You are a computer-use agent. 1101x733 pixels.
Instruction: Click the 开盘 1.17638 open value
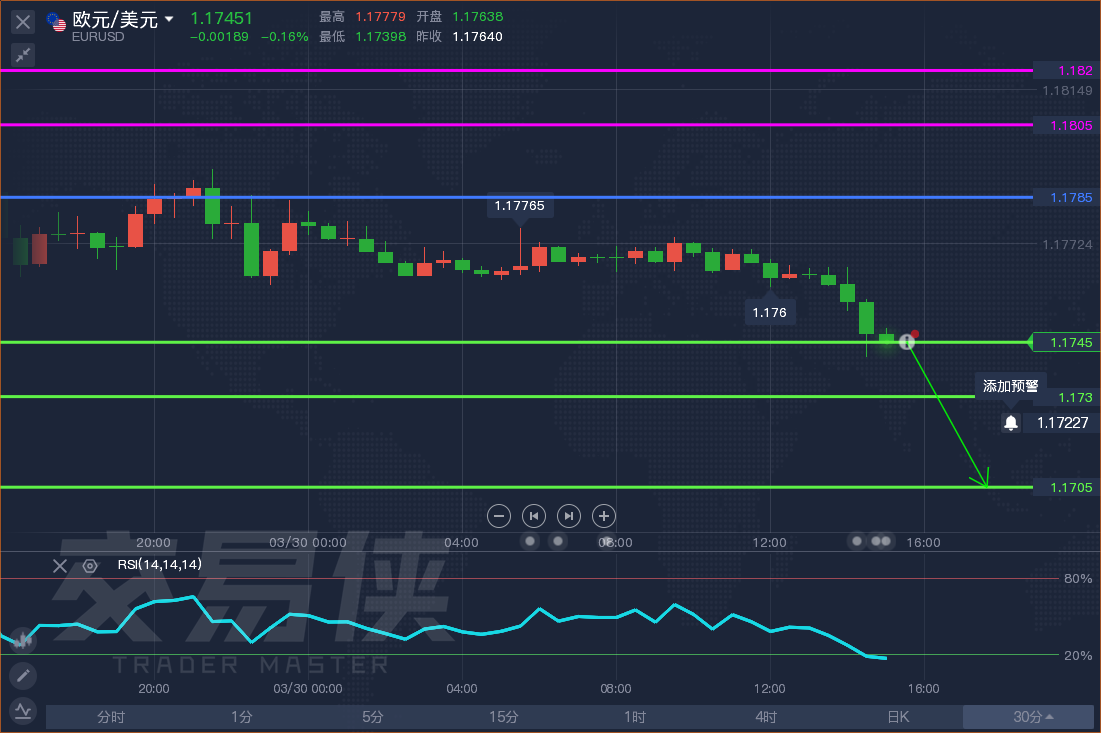click(x=460, y=16)
